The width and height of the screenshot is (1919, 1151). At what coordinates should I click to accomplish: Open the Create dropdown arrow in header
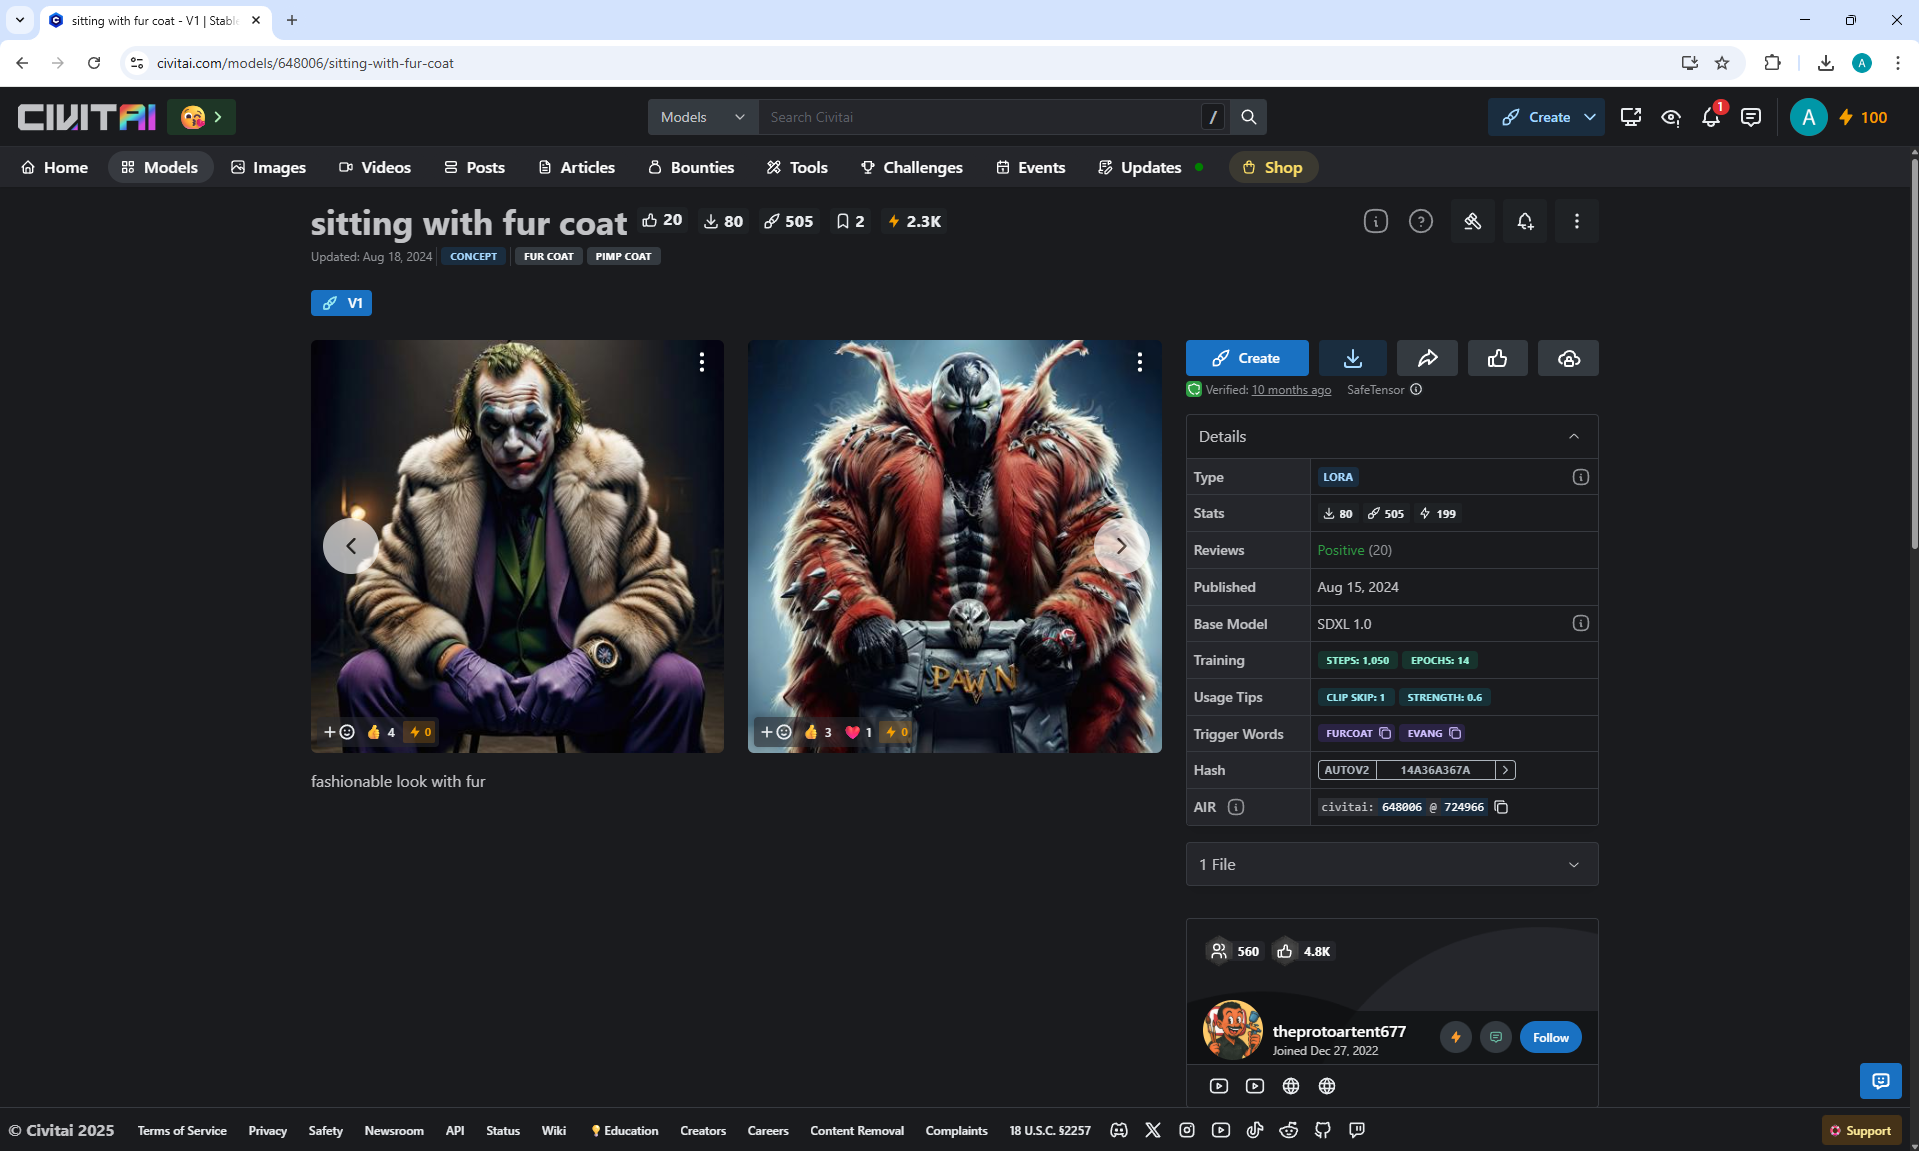point(1590,117)
